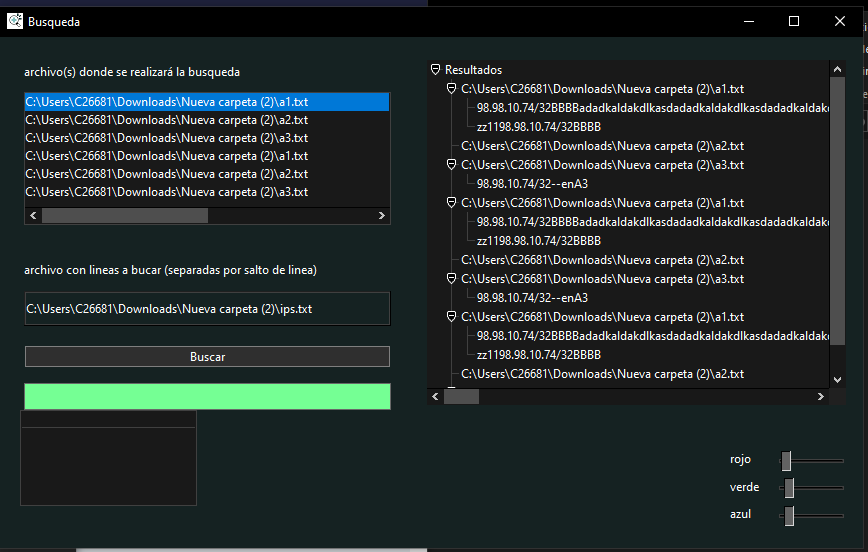
Task: Click file list's left scroll arrow
Action: (32, 215)
